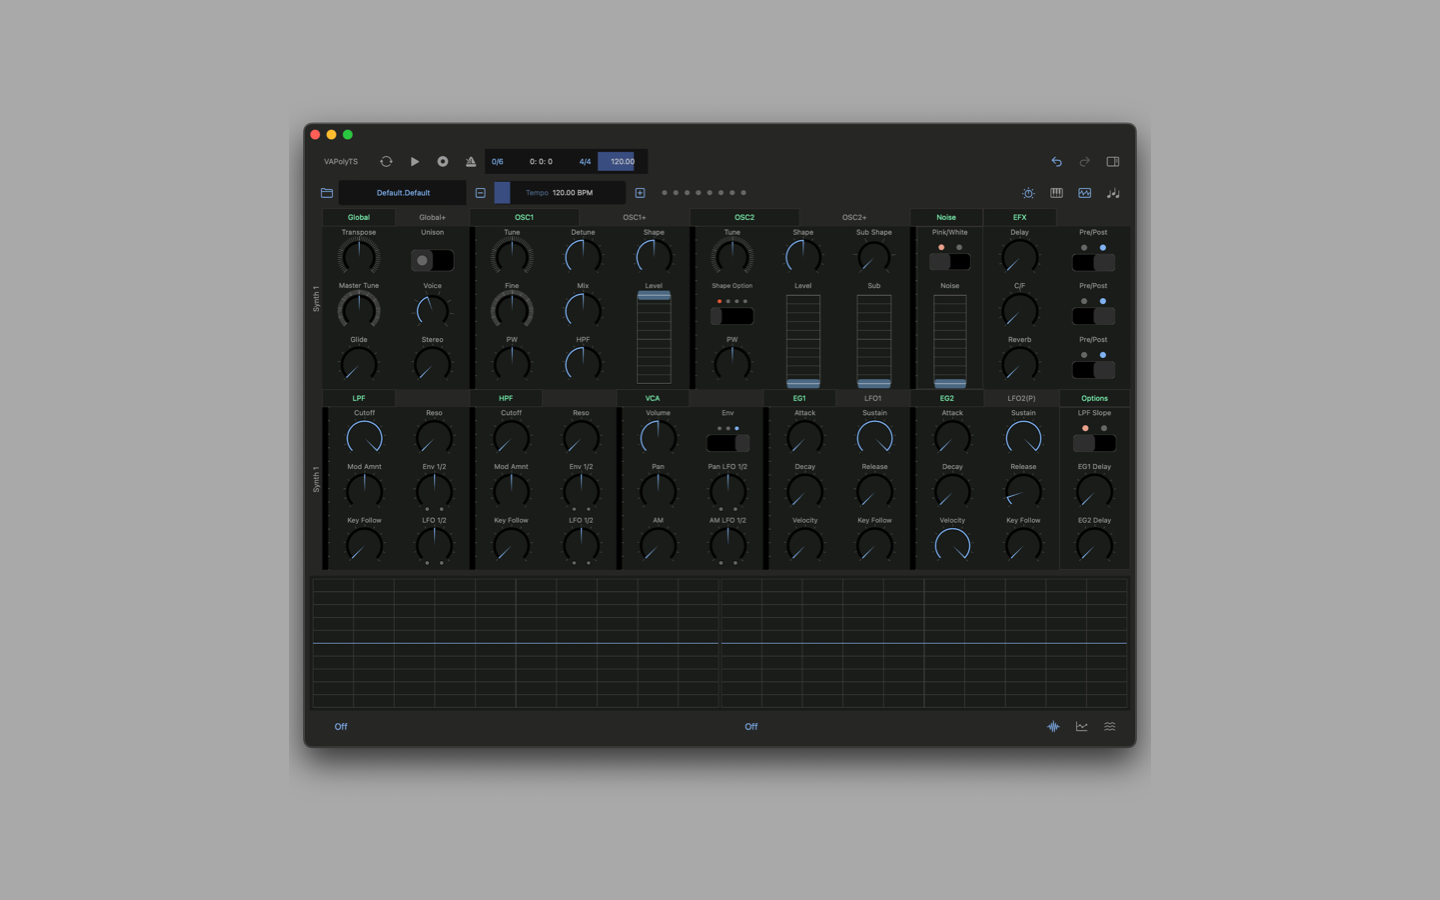Click the Noise level slider
This screenshot has height=900, width=1440.
click(x=950, y=340)
